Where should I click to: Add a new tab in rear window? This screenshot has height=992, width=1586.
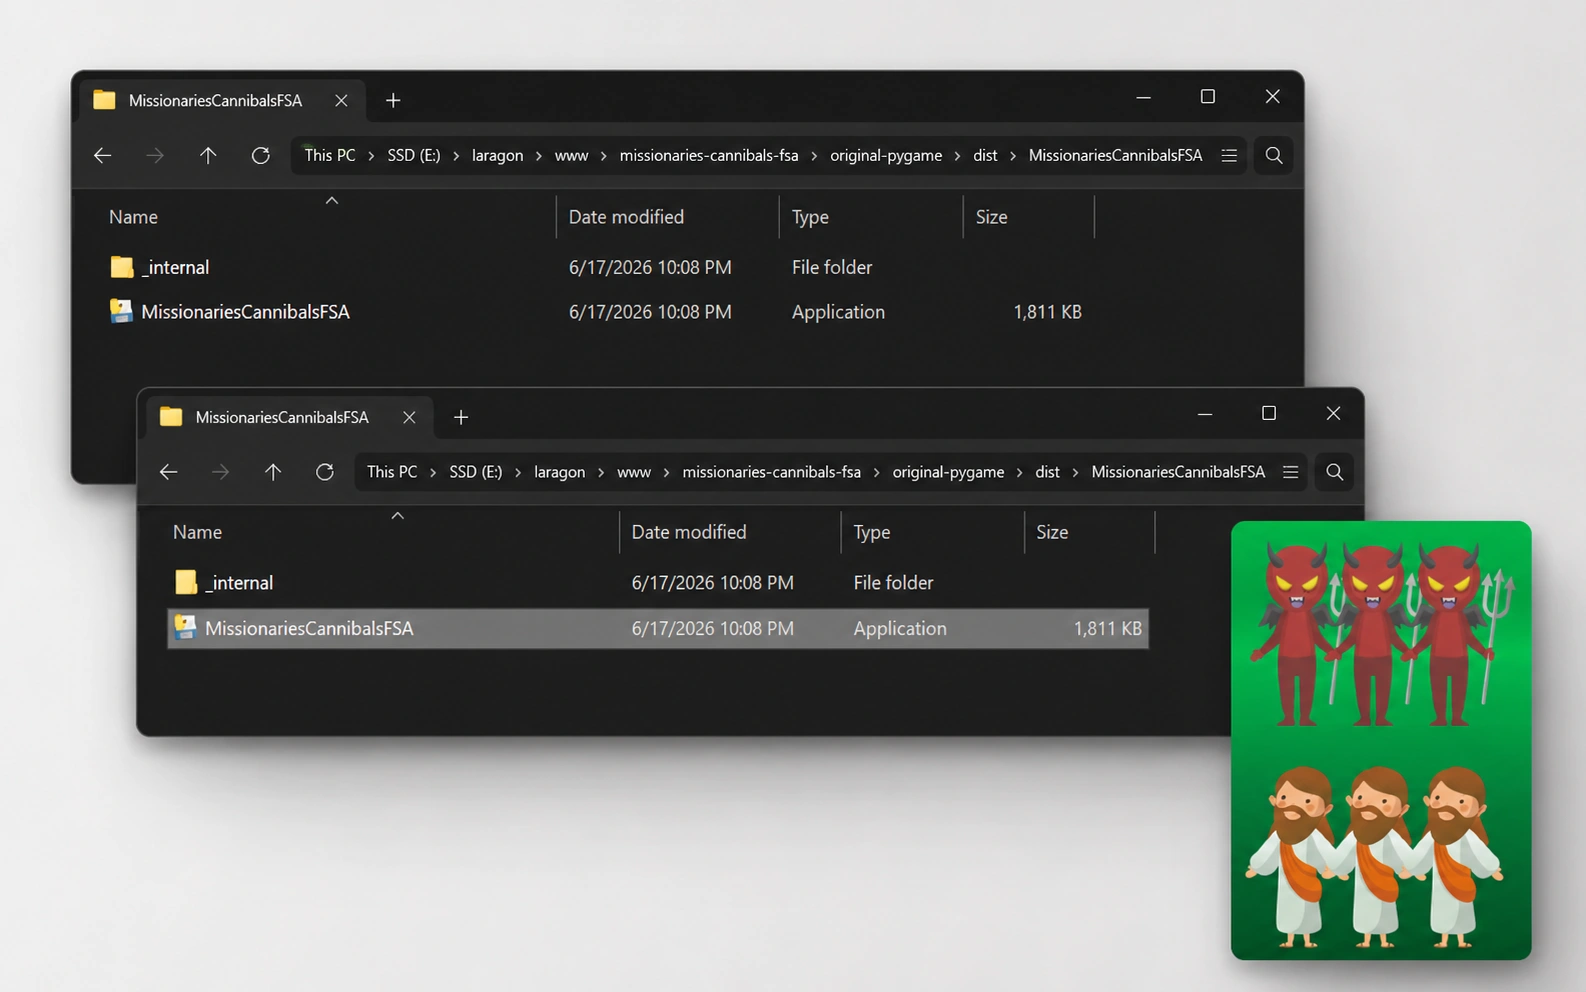(393, 100)
